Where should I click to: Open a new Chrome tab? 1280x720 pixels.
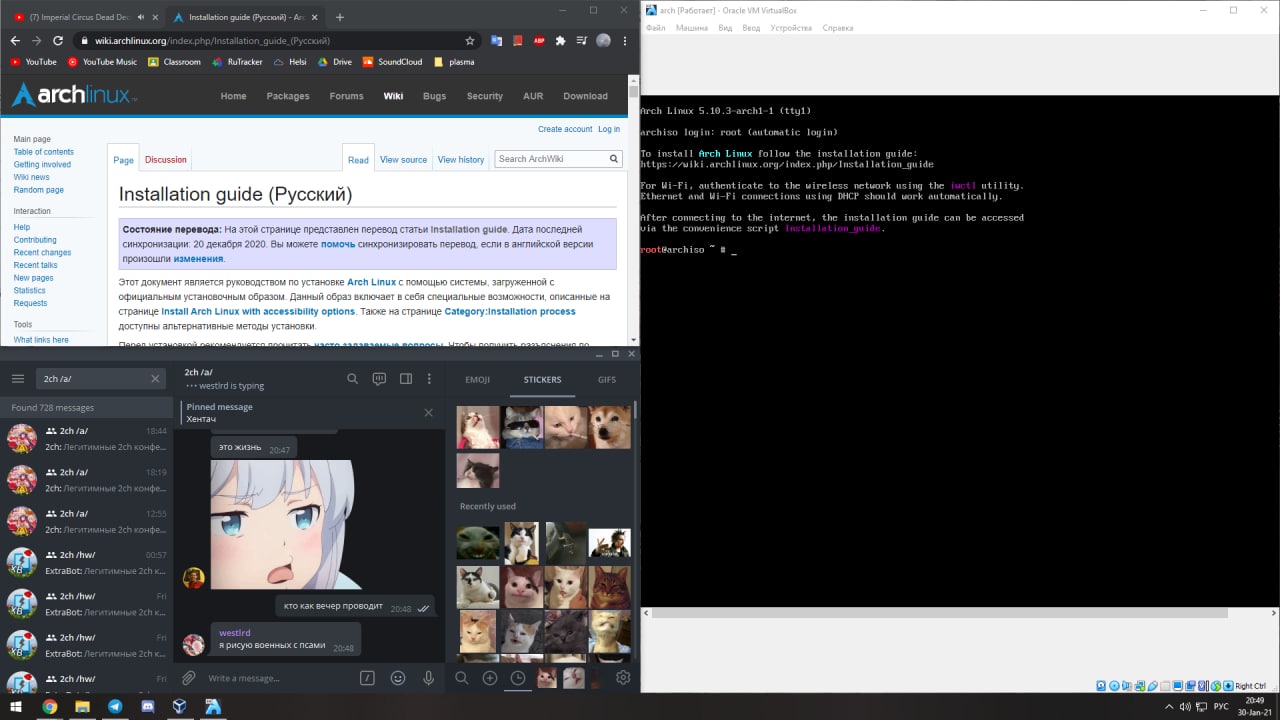340,17
